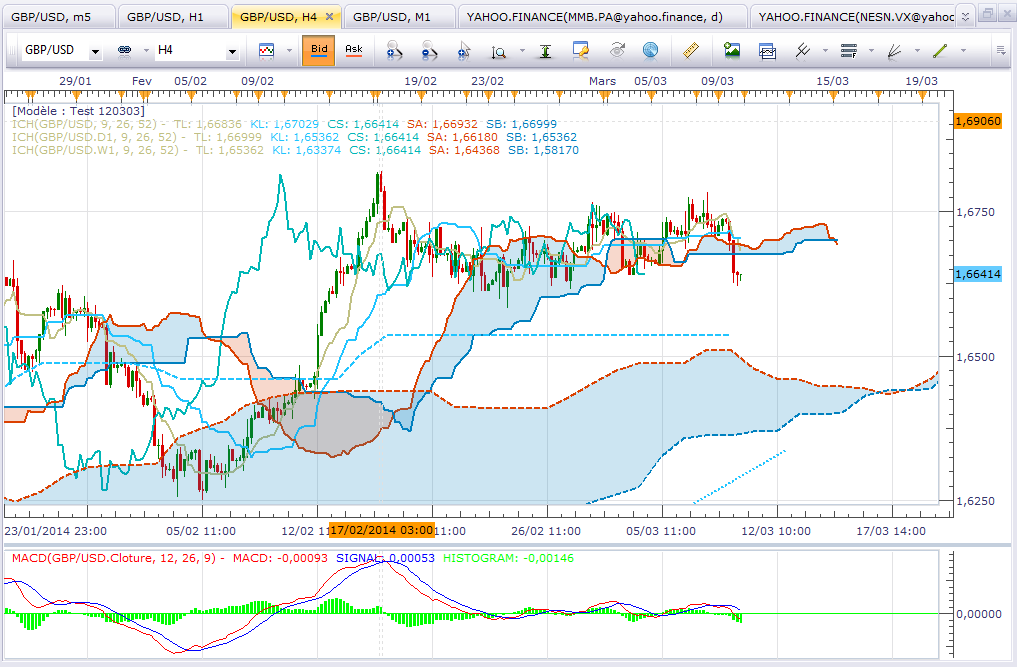Viewport: 1017px width, 667px height.
Task: Close the GBP/USD, H4 tab
Action: click(x=329, y=17)
